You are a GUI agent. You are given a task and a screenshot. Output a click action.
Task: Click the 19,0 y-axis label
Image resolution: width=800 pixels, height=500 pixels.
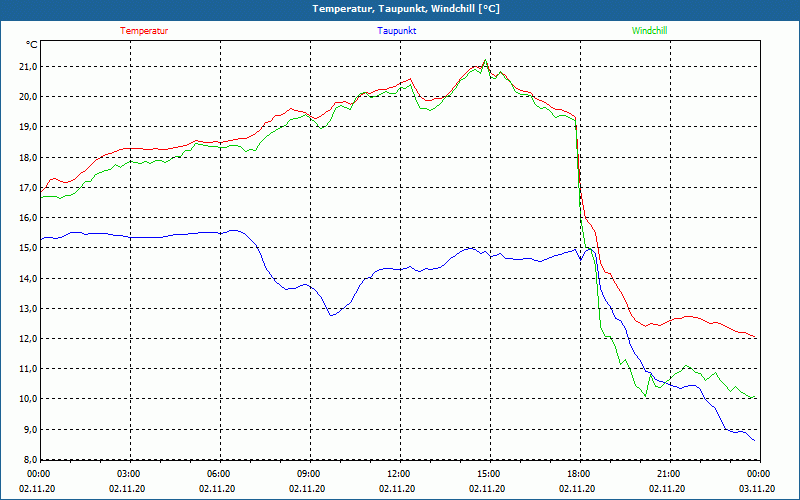coord(28,127)
